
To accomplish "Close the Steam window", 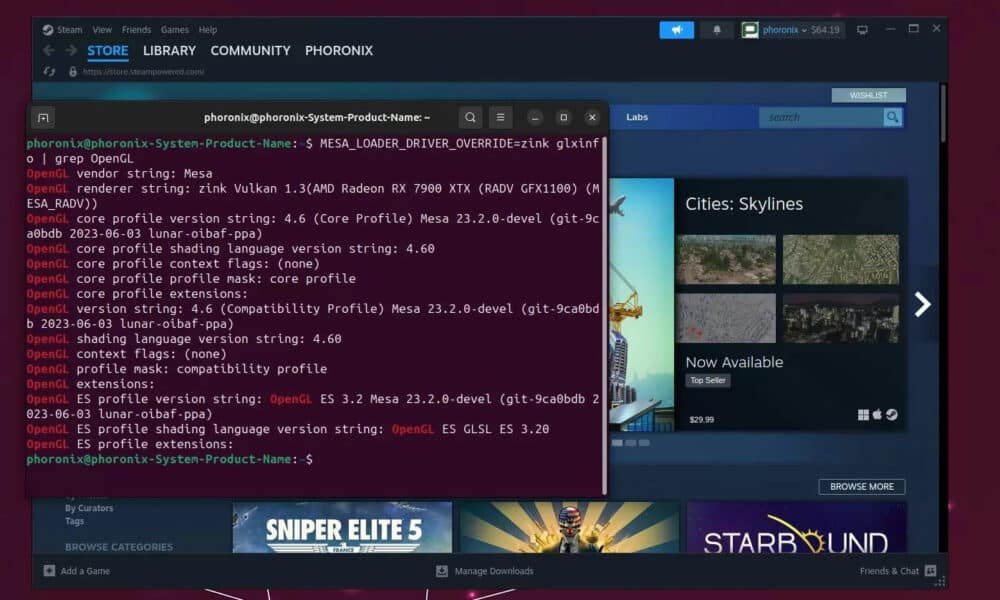I will [936, 29].
